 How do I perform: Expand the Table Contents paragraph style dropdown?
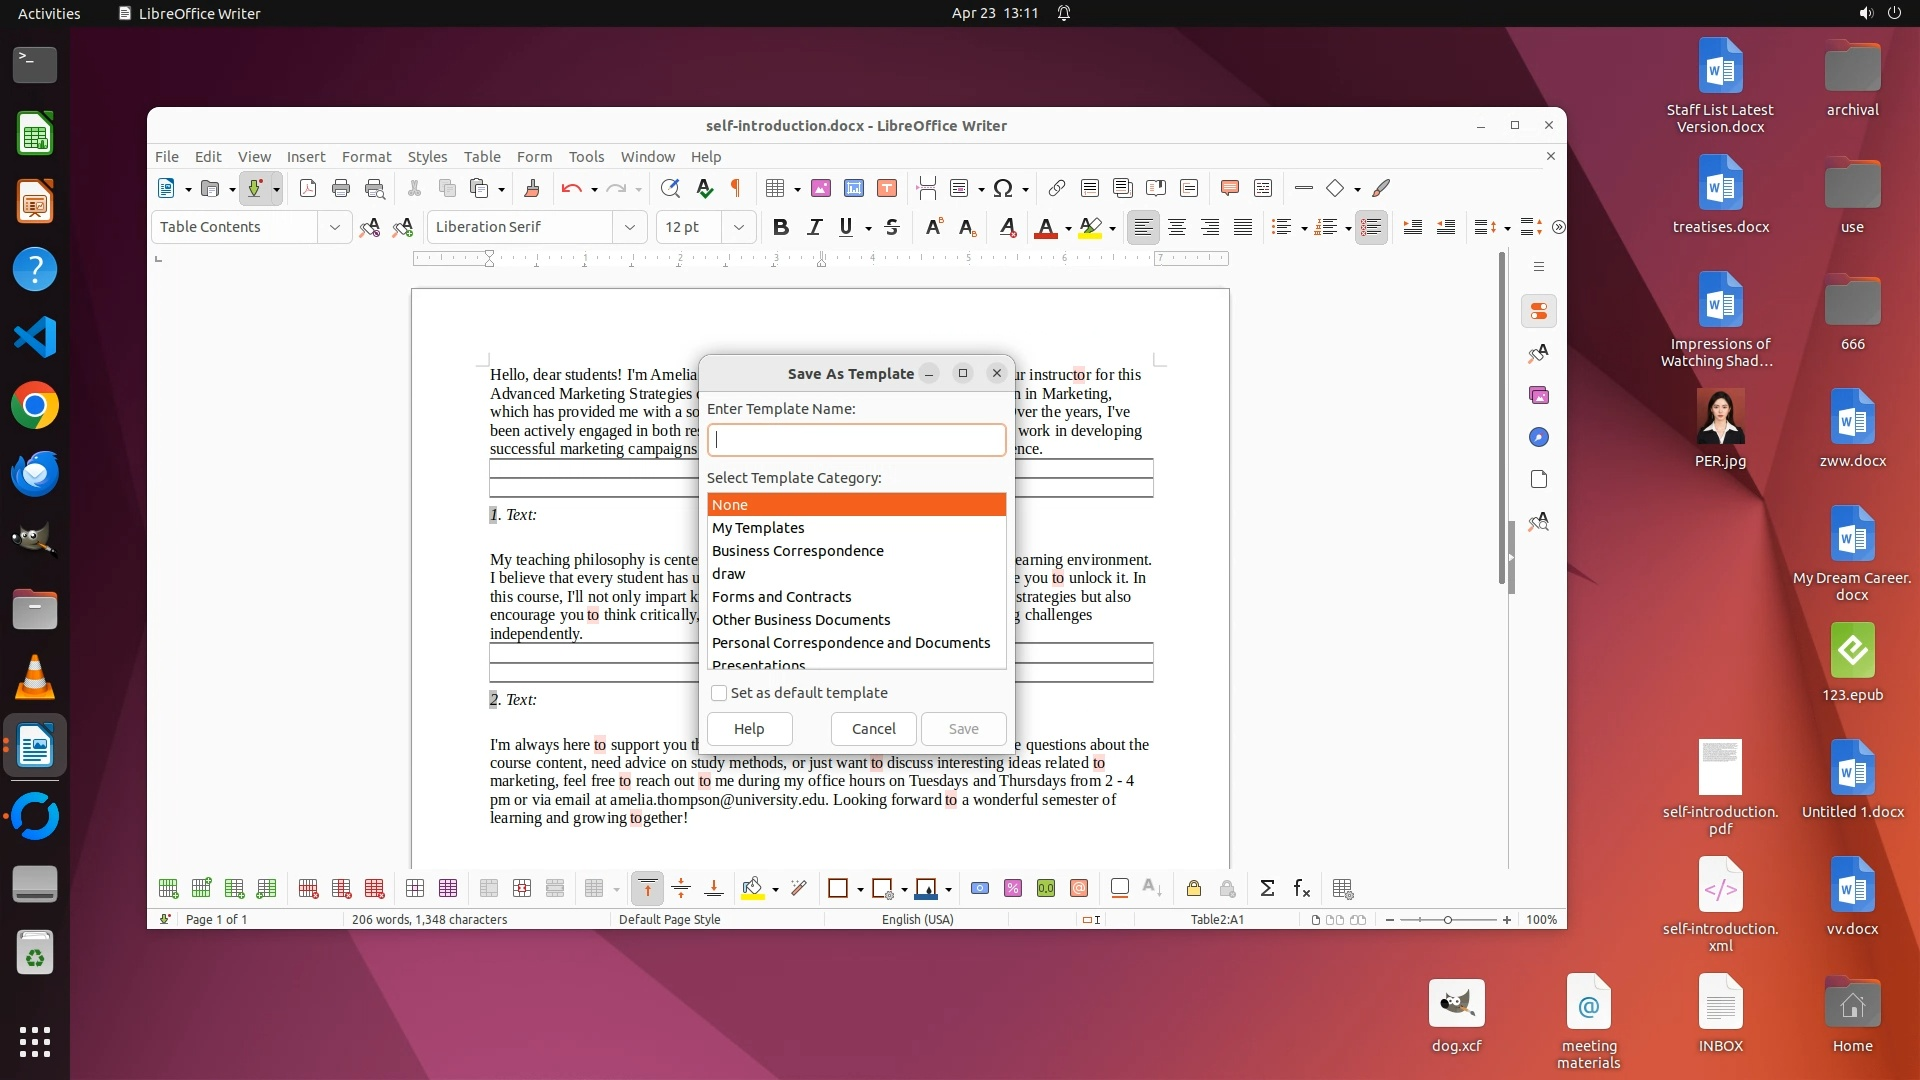point(334,228)
